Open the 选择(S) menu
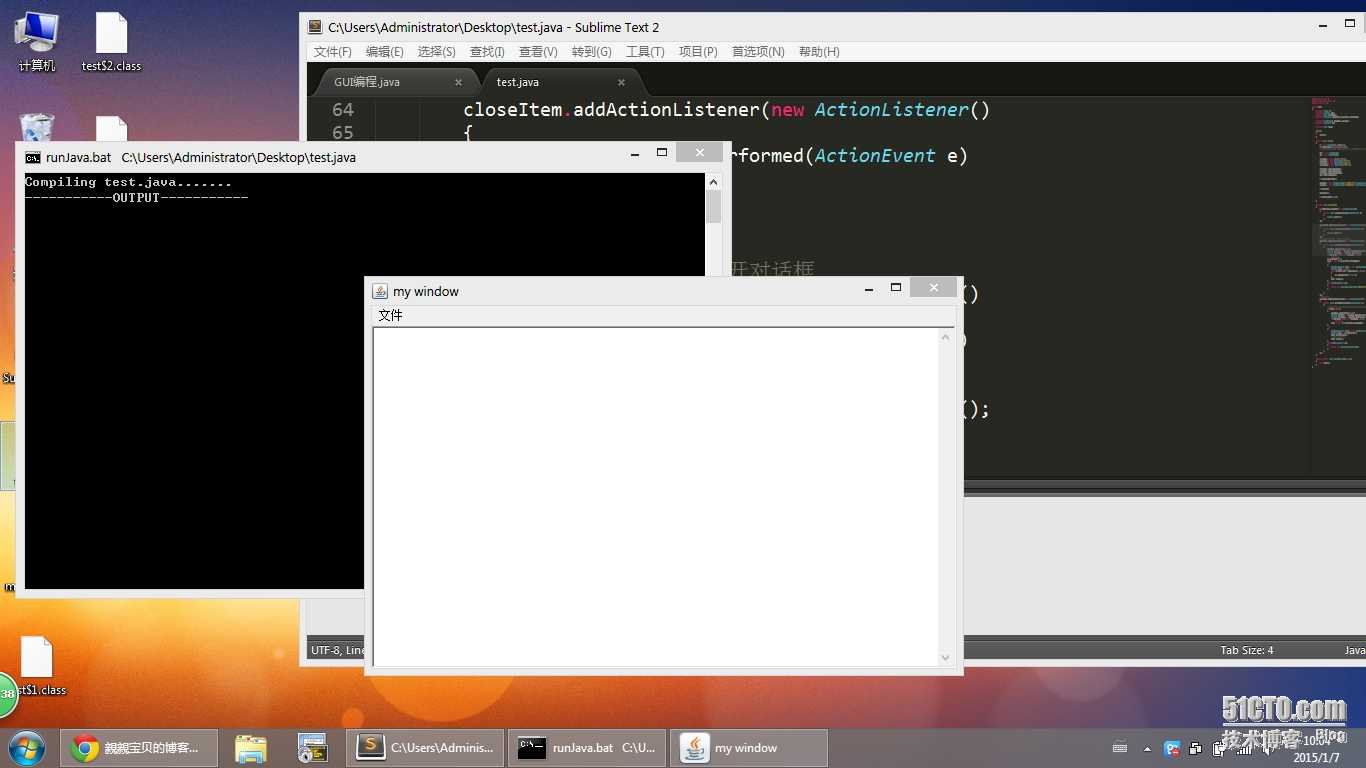The height and width of the screenshot is (768, 1366). (437, 52)
